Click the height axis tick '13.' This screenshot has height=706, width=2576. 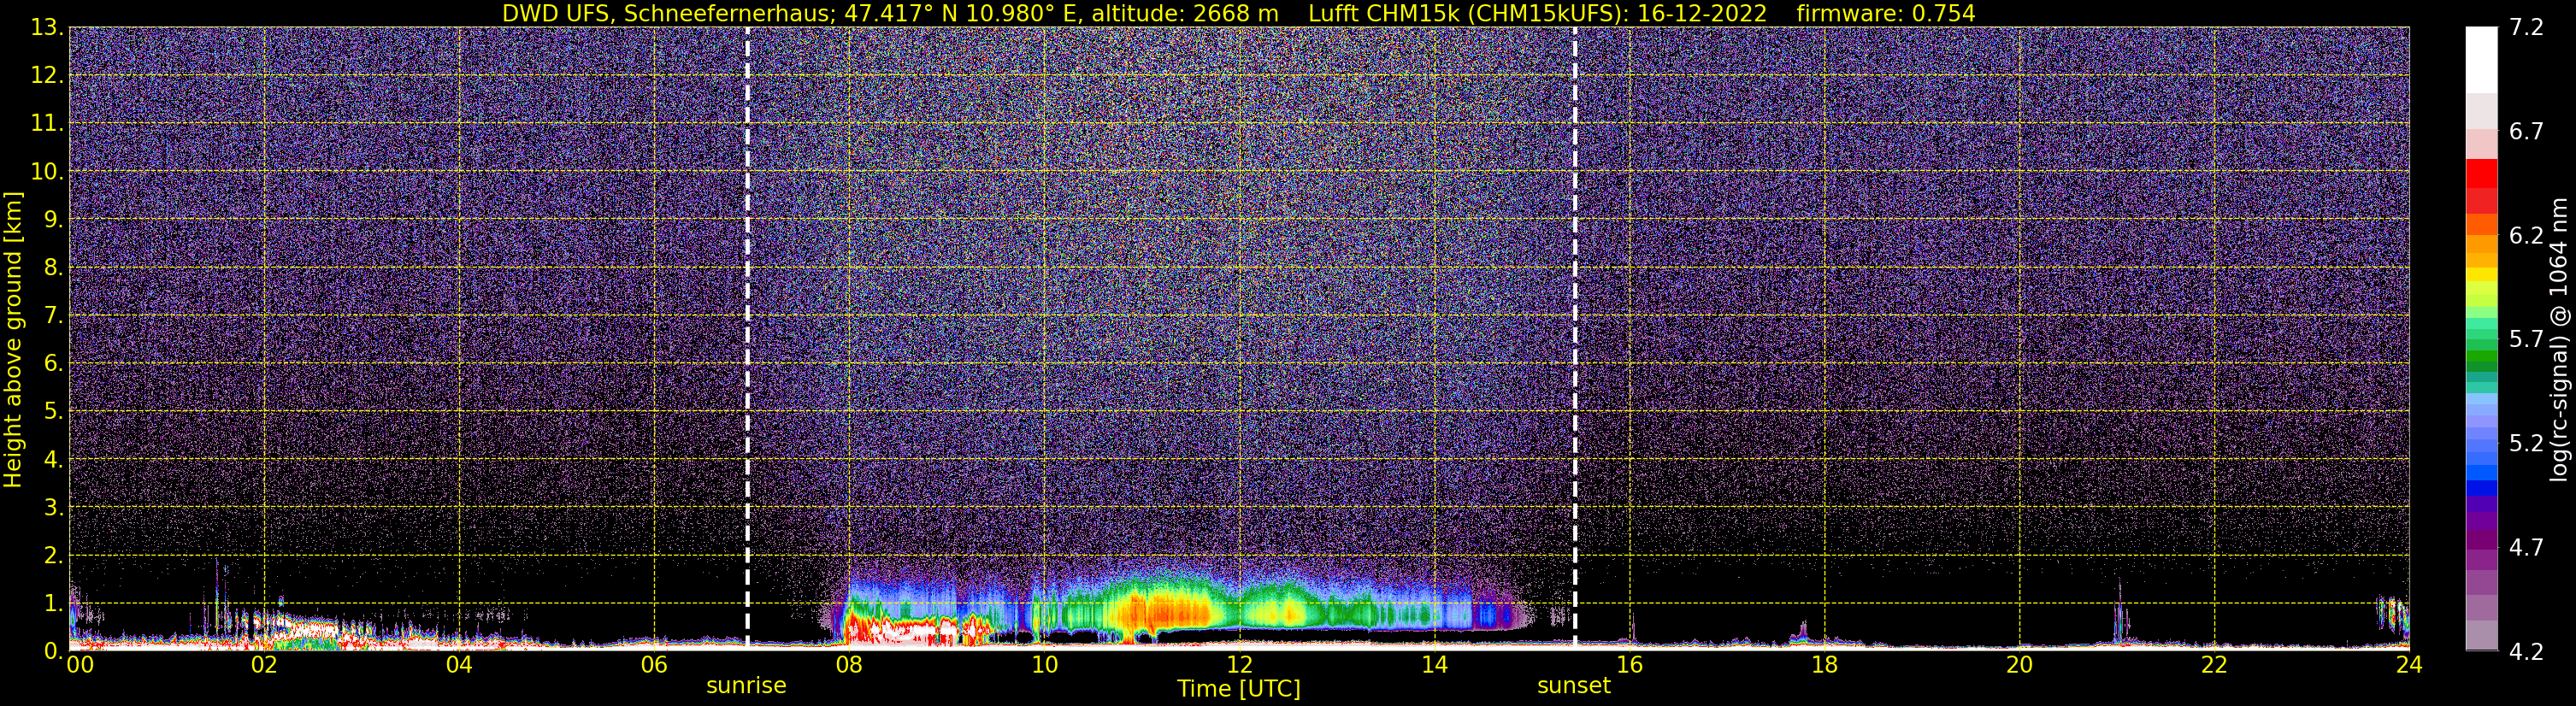pyautogui.click(x=47, y=28)
